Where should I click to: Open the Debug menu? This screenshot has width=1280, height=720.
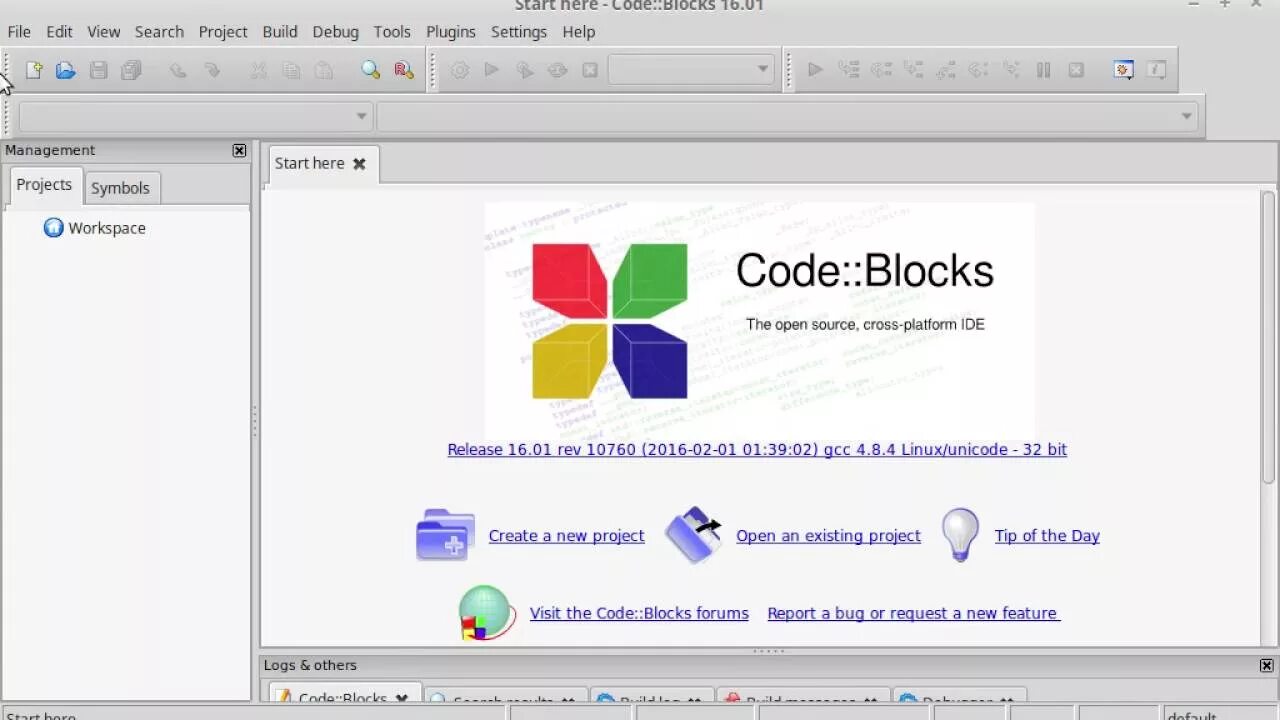click(335, 32)
